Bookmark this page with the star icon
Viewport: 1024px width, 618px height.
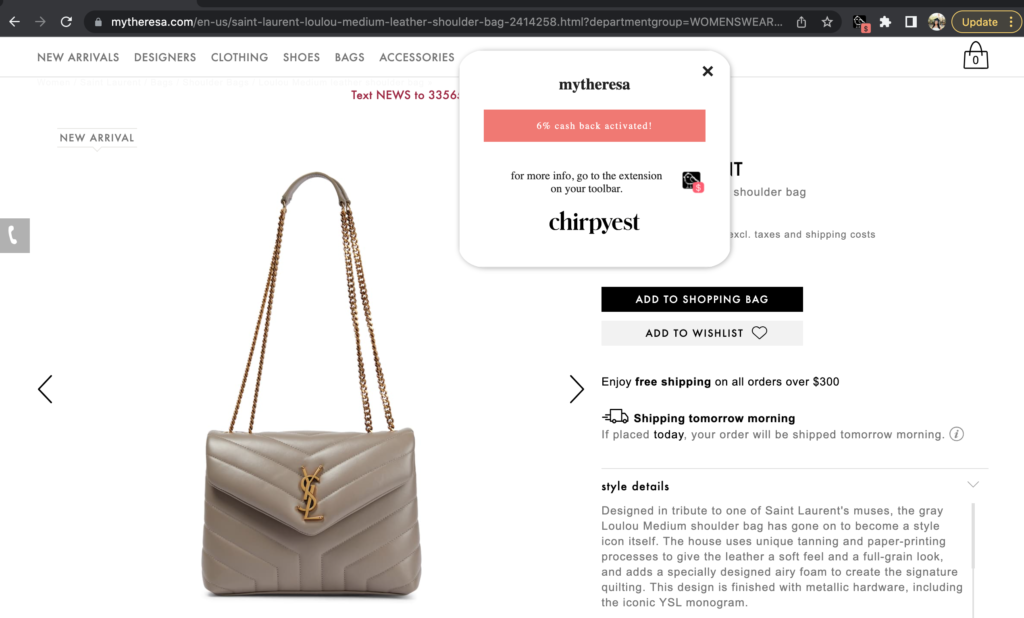pos(827,22)
